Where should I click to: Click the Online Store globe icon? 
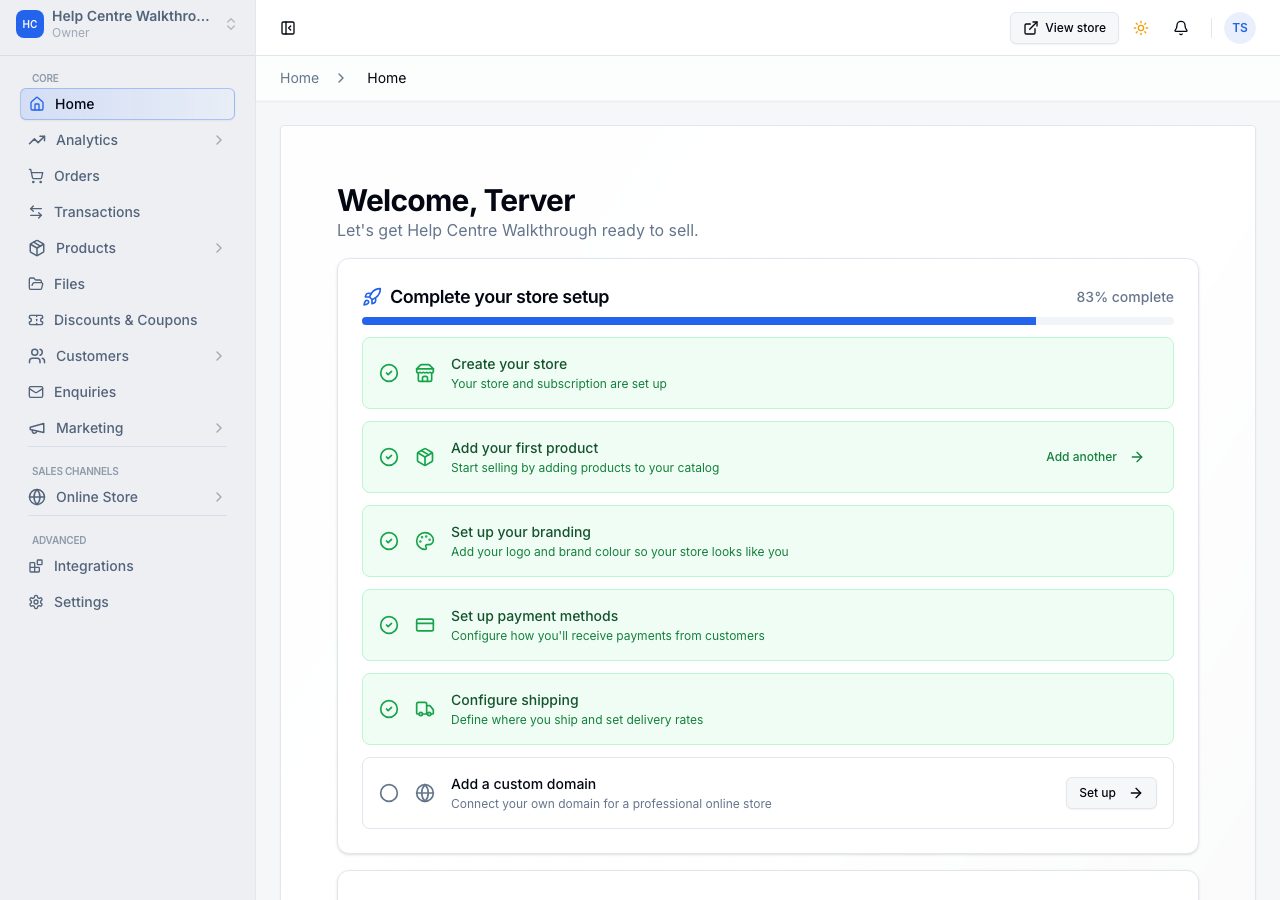(37, 497)
